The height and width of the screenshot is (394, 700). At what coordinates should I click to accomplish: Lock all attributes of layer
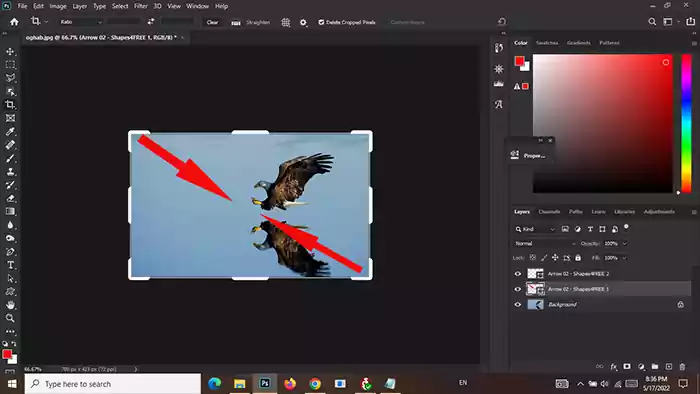[578, 257]
